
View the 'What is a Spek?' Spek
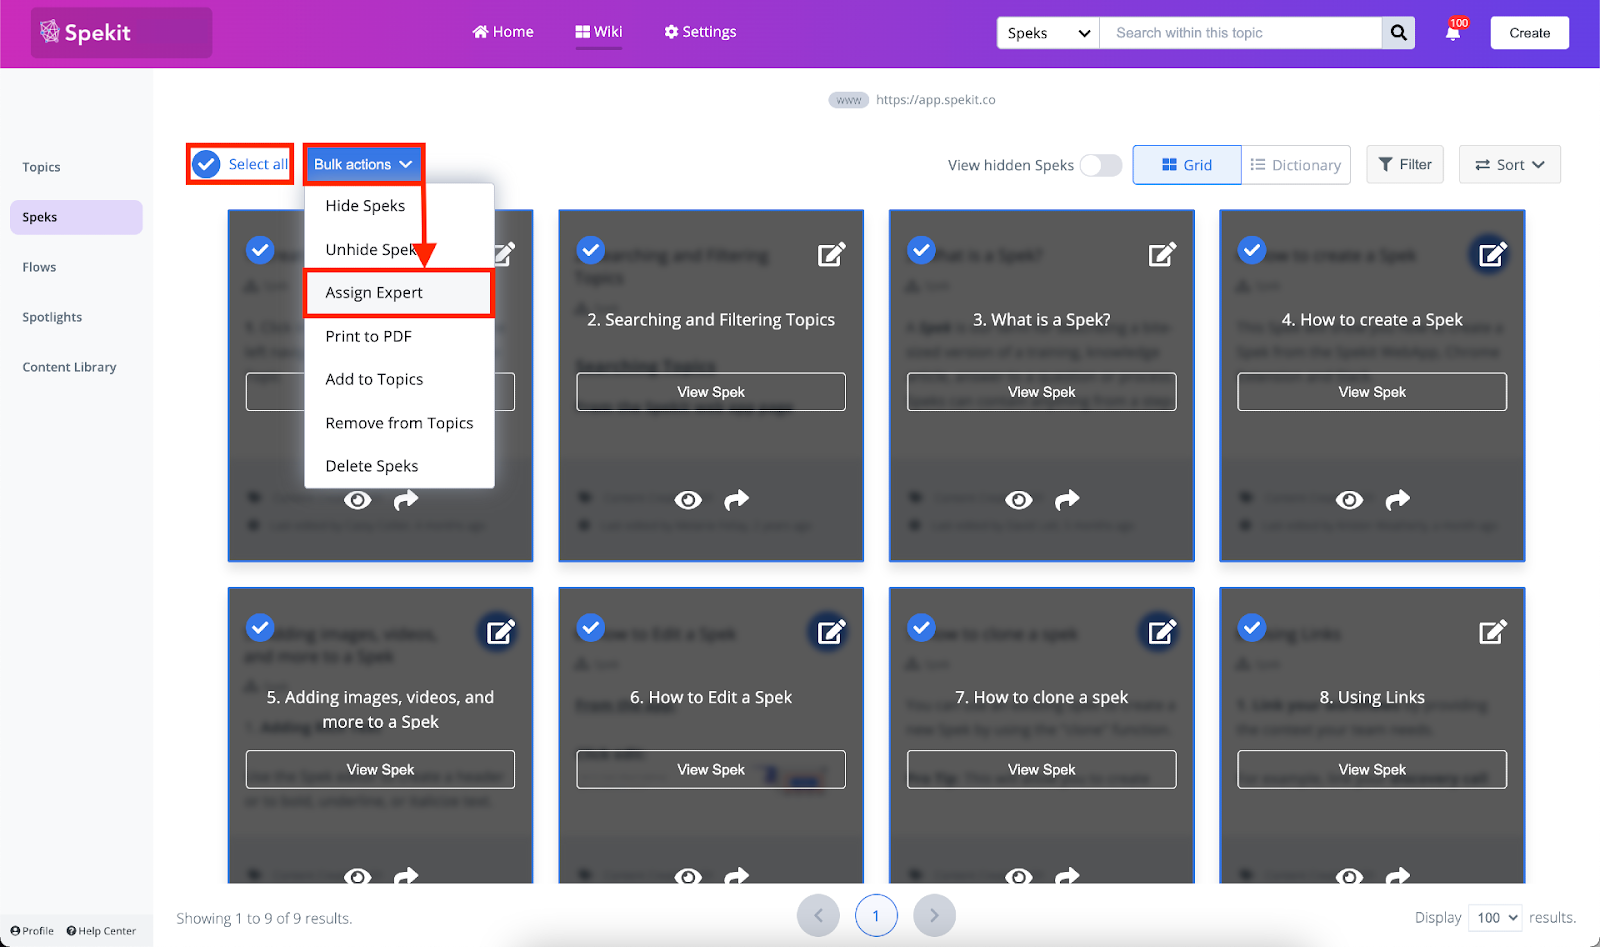click(1042, 392)
